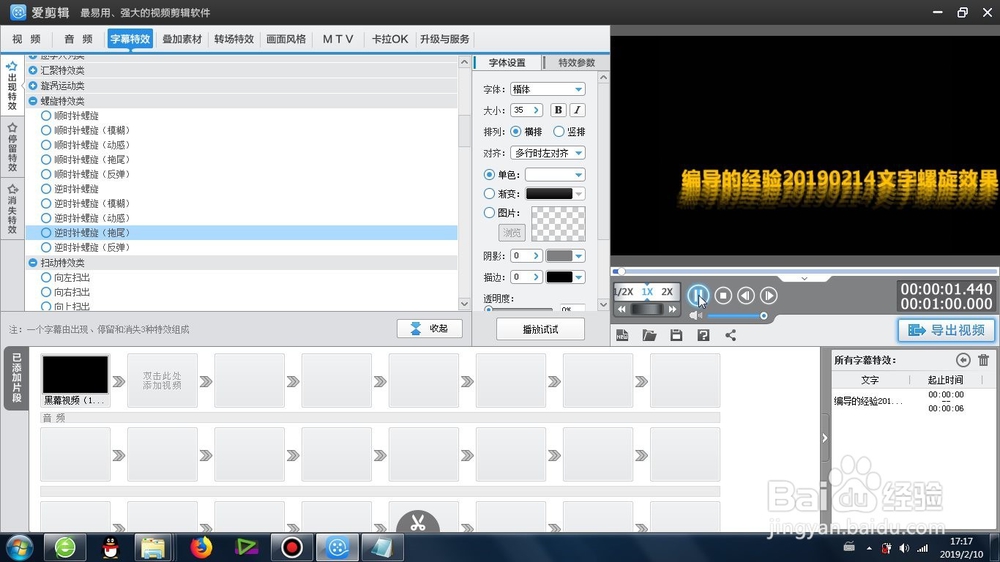Open the 对齐 alignment dropdown

pos(548,153)
